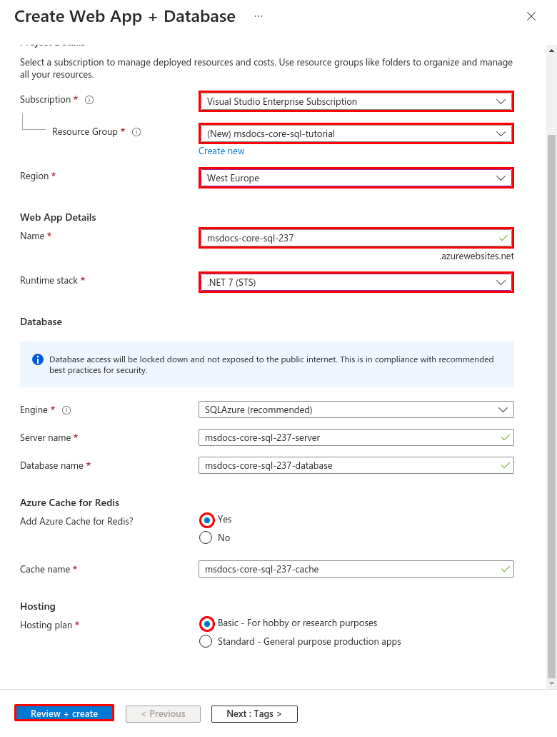Image resolution: width=557 pixels, height=737 pixels.
Task: Click the Review + create button
Action: [x=64, y=713]
